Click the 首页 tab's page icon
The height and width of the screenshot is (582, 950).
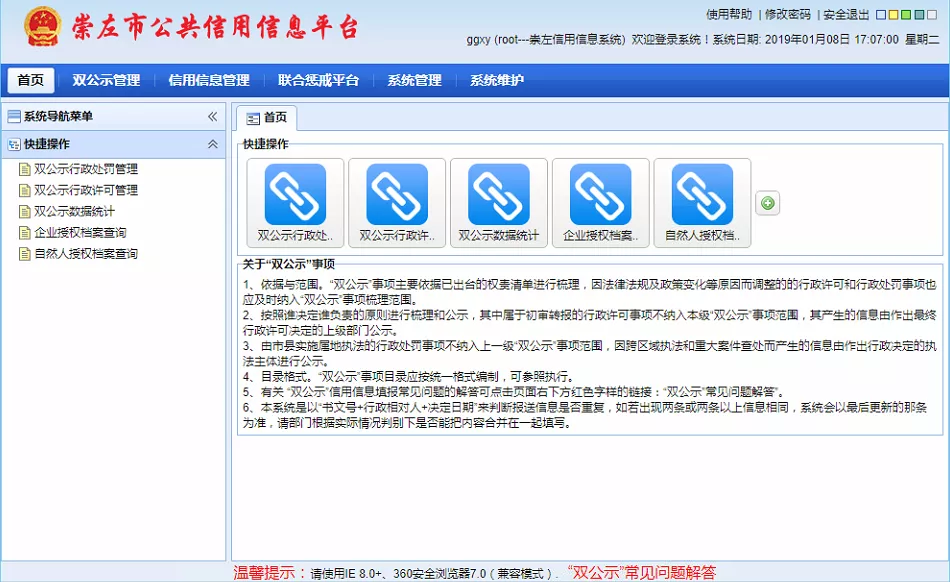click(253, 119)
